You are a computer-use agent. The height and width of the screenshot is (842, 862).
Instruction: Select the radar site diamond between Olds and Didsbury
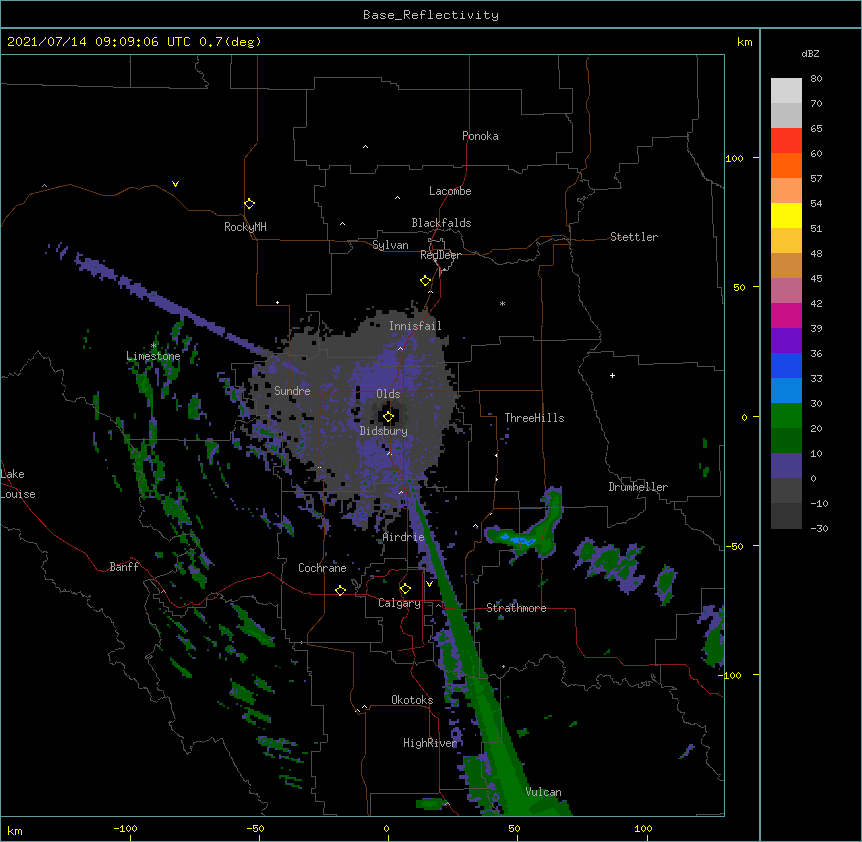388,417
